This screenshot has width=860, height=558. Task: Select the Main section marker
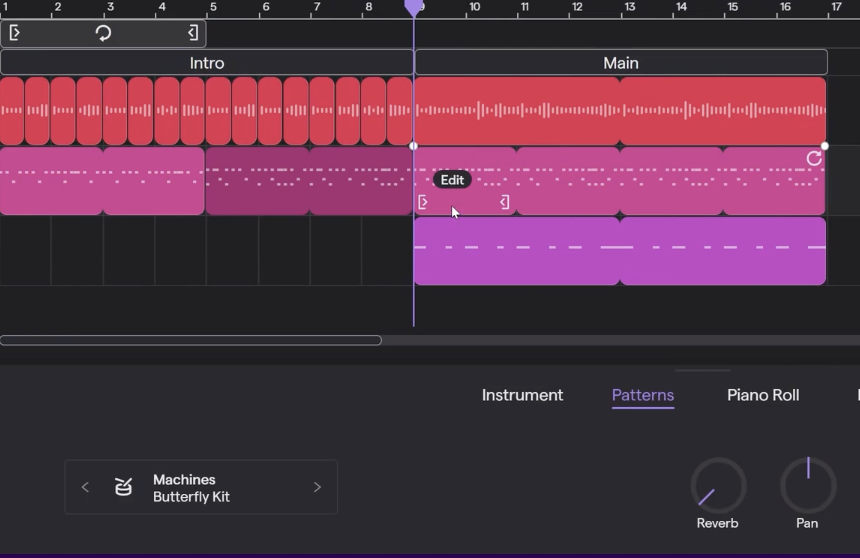tap(621, 63)
